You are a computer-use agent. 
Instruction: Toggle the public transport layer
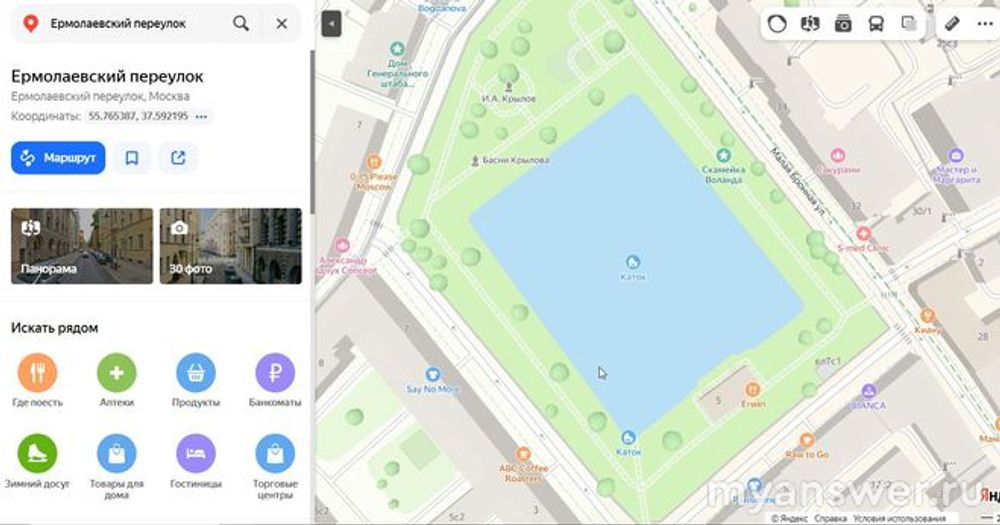[875, 24]
